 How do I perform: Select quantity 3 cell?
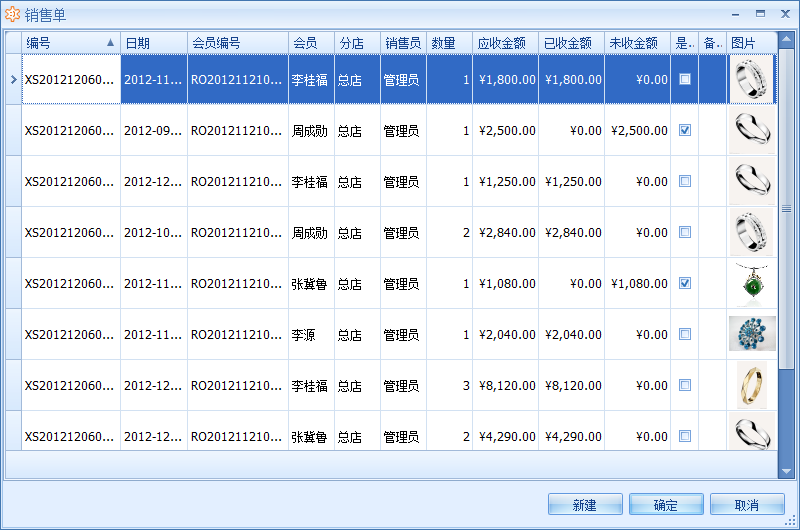[449, 385]
